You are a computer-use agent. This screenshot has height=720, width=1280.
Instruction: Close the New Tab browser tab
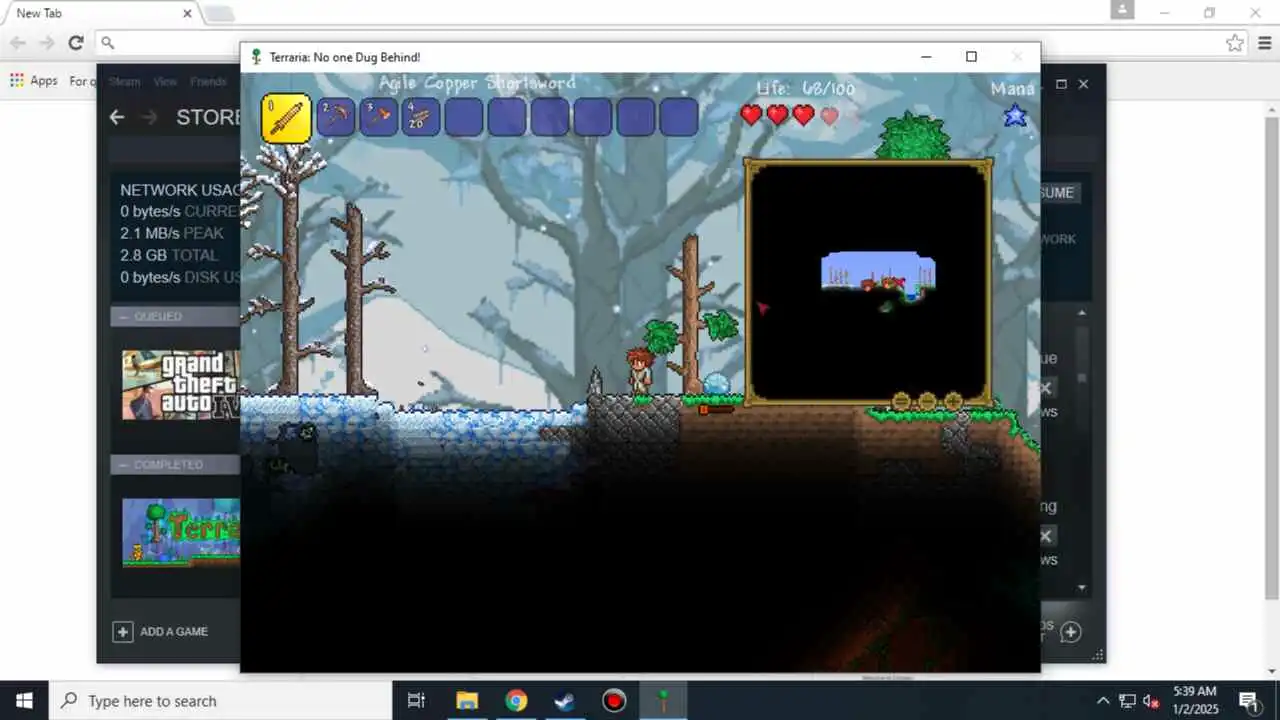187,13
